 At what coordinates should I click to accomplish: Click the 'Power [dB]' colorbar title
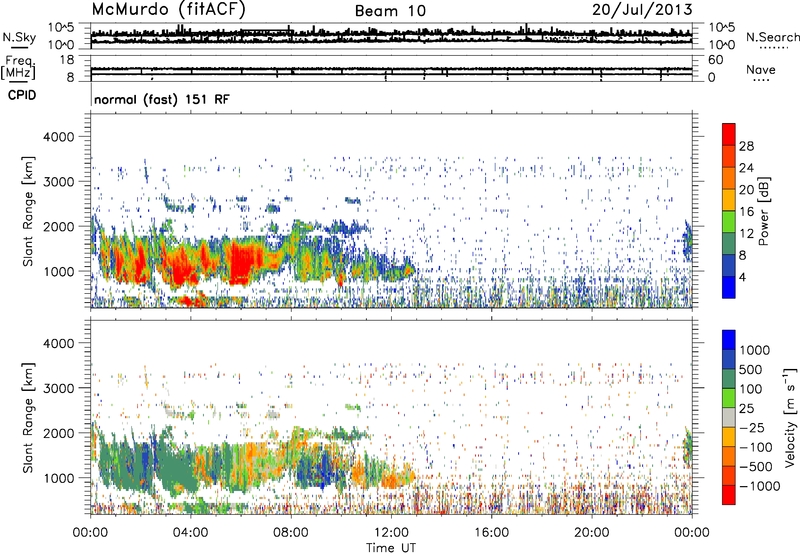click(x=764, y=211)
